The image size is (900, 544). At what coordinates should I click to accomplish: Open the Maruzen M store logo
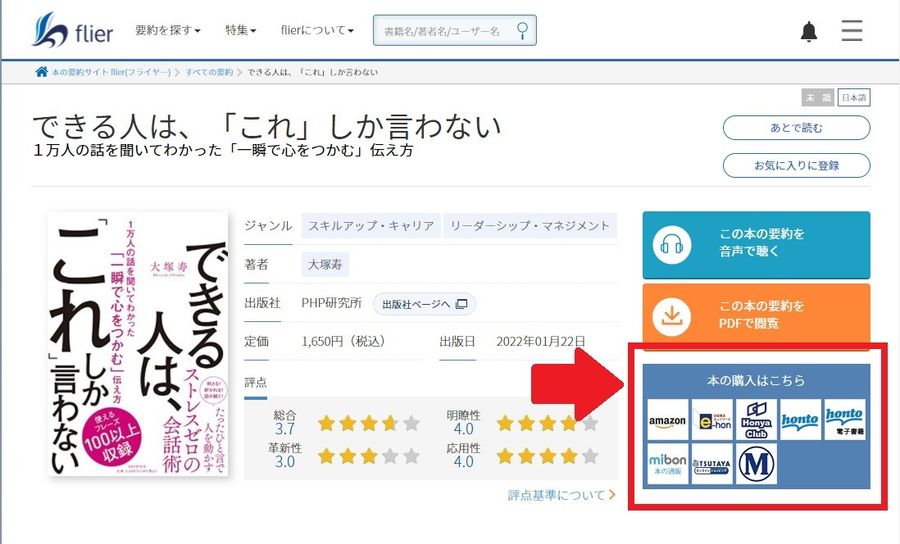(756, 464)
